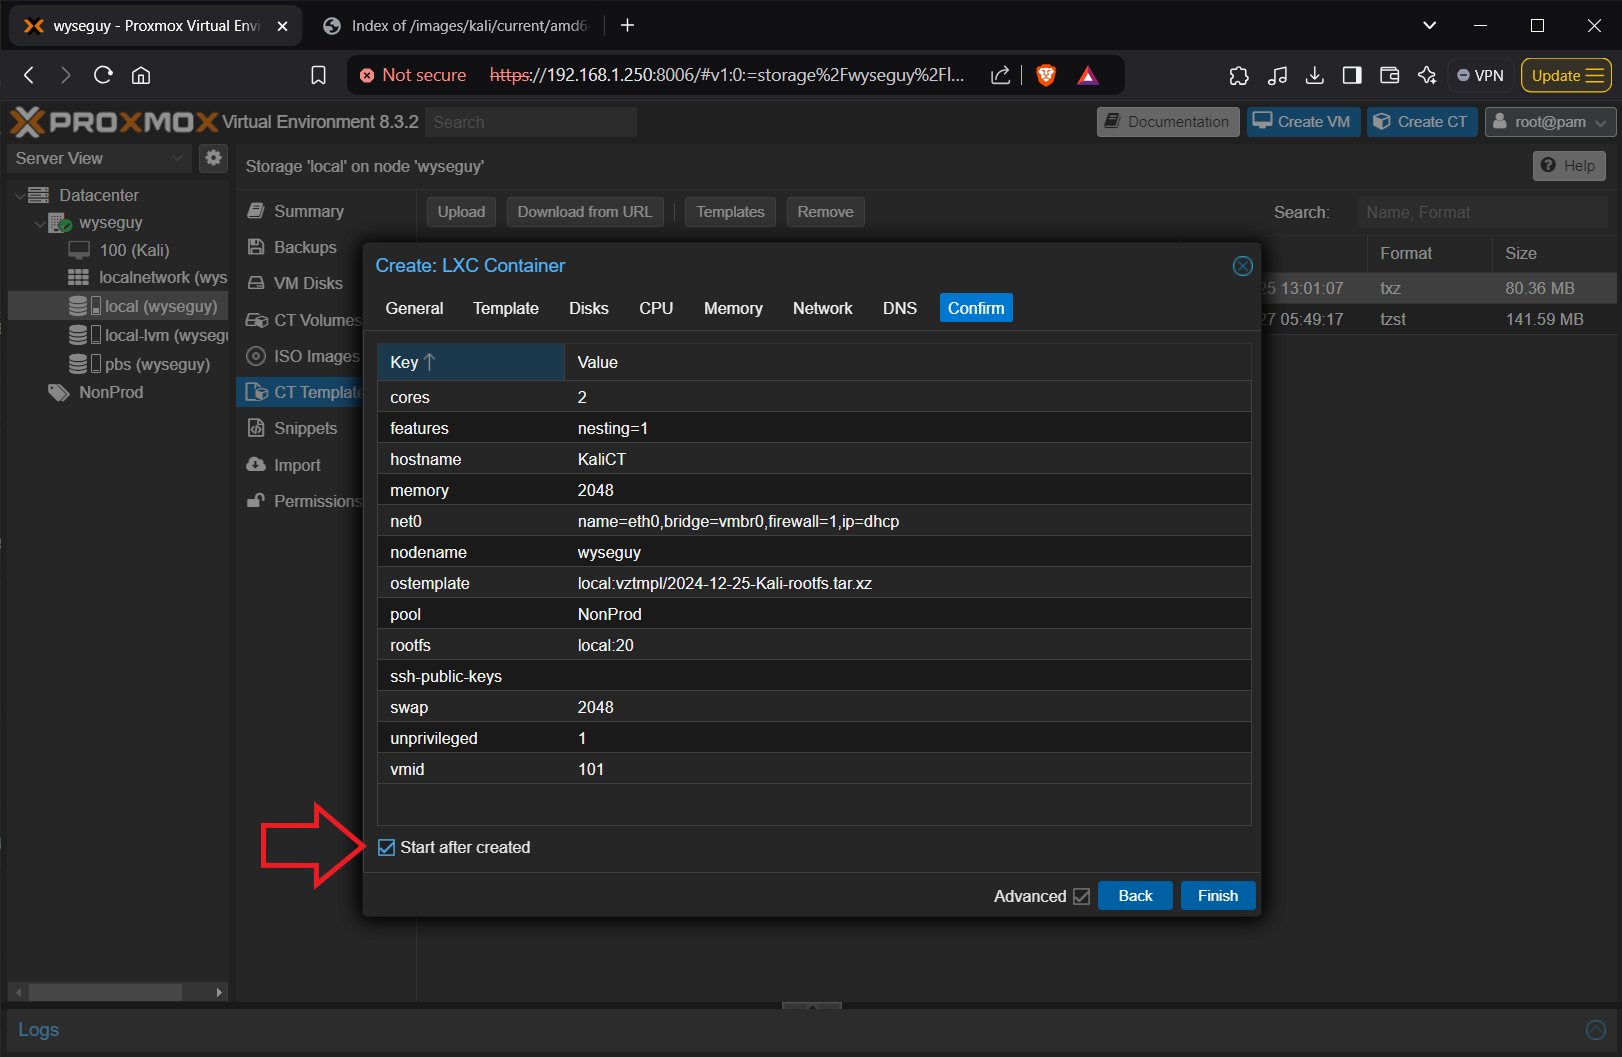Open new browser tab
The height and width of the screenshot is (1057, 1622).
628,25
